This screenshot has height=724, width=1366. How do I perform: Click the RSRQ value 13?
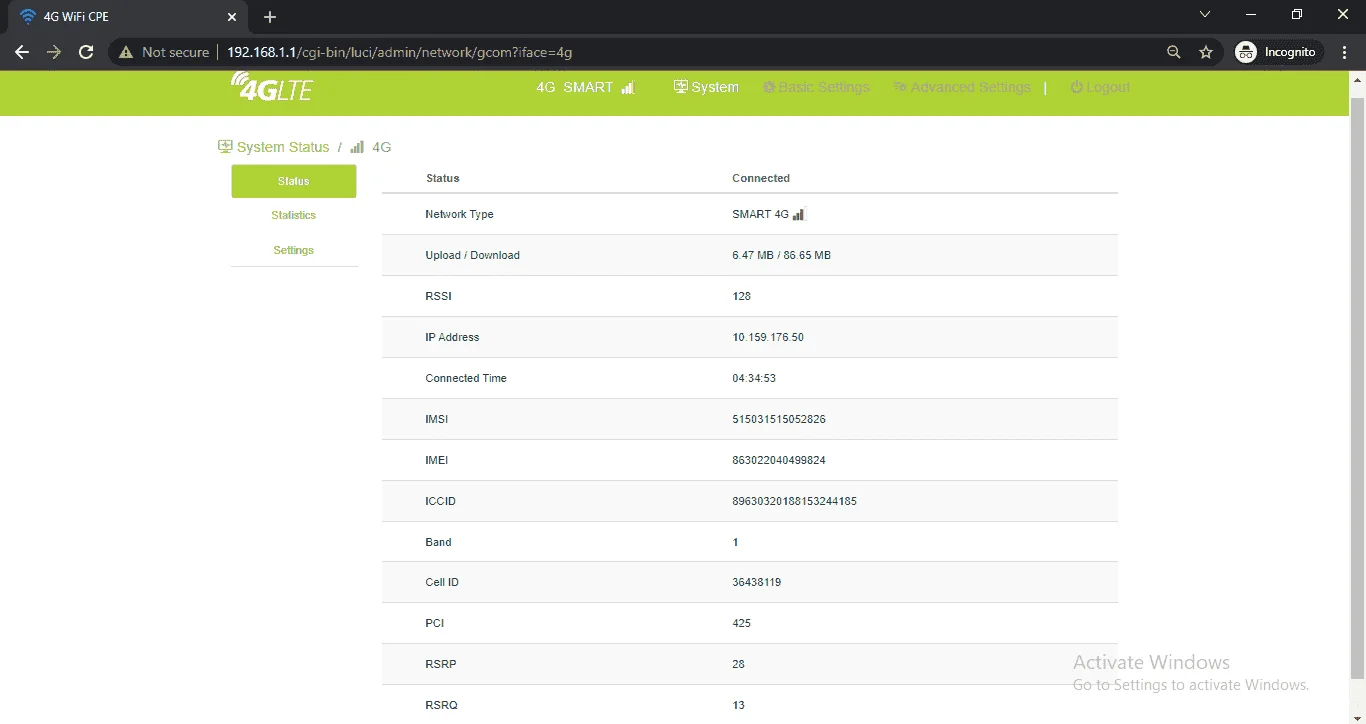tap(738, 705)
